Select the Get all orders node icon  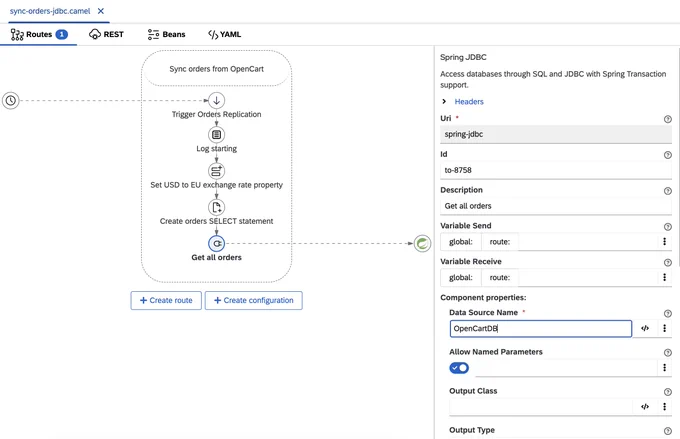click(x=216, y=243)
